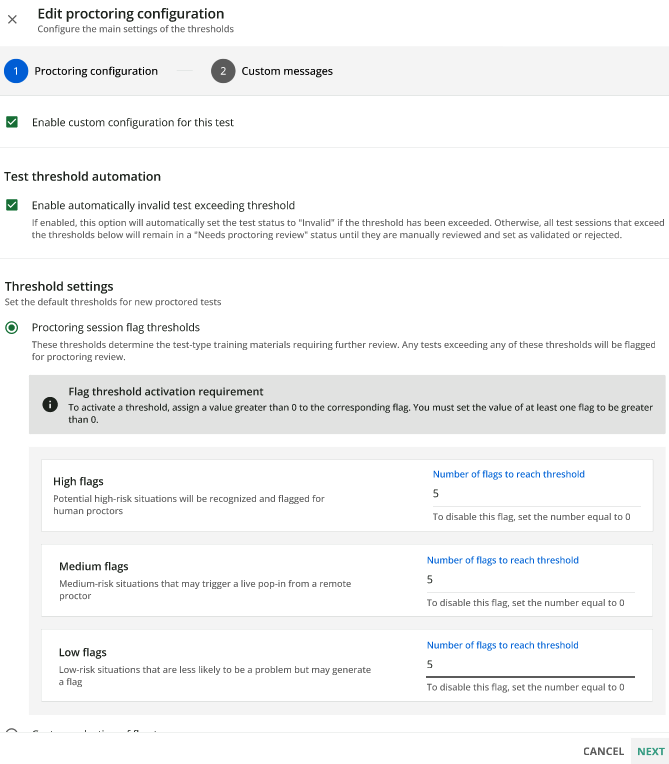The image size is (669, 764).
Task: Close the Edit proctoring configuration dialog
Action: (12, 19)
